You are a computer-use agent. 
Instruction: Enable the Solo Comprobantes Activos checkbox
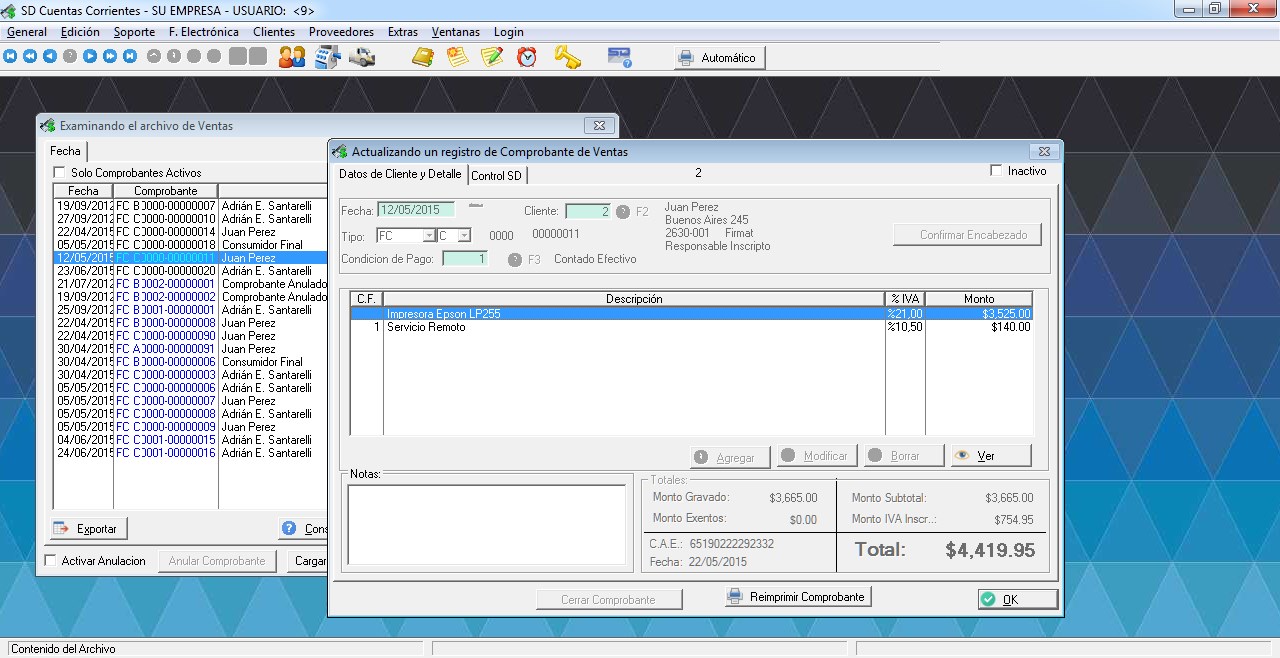tap(60, 173)
